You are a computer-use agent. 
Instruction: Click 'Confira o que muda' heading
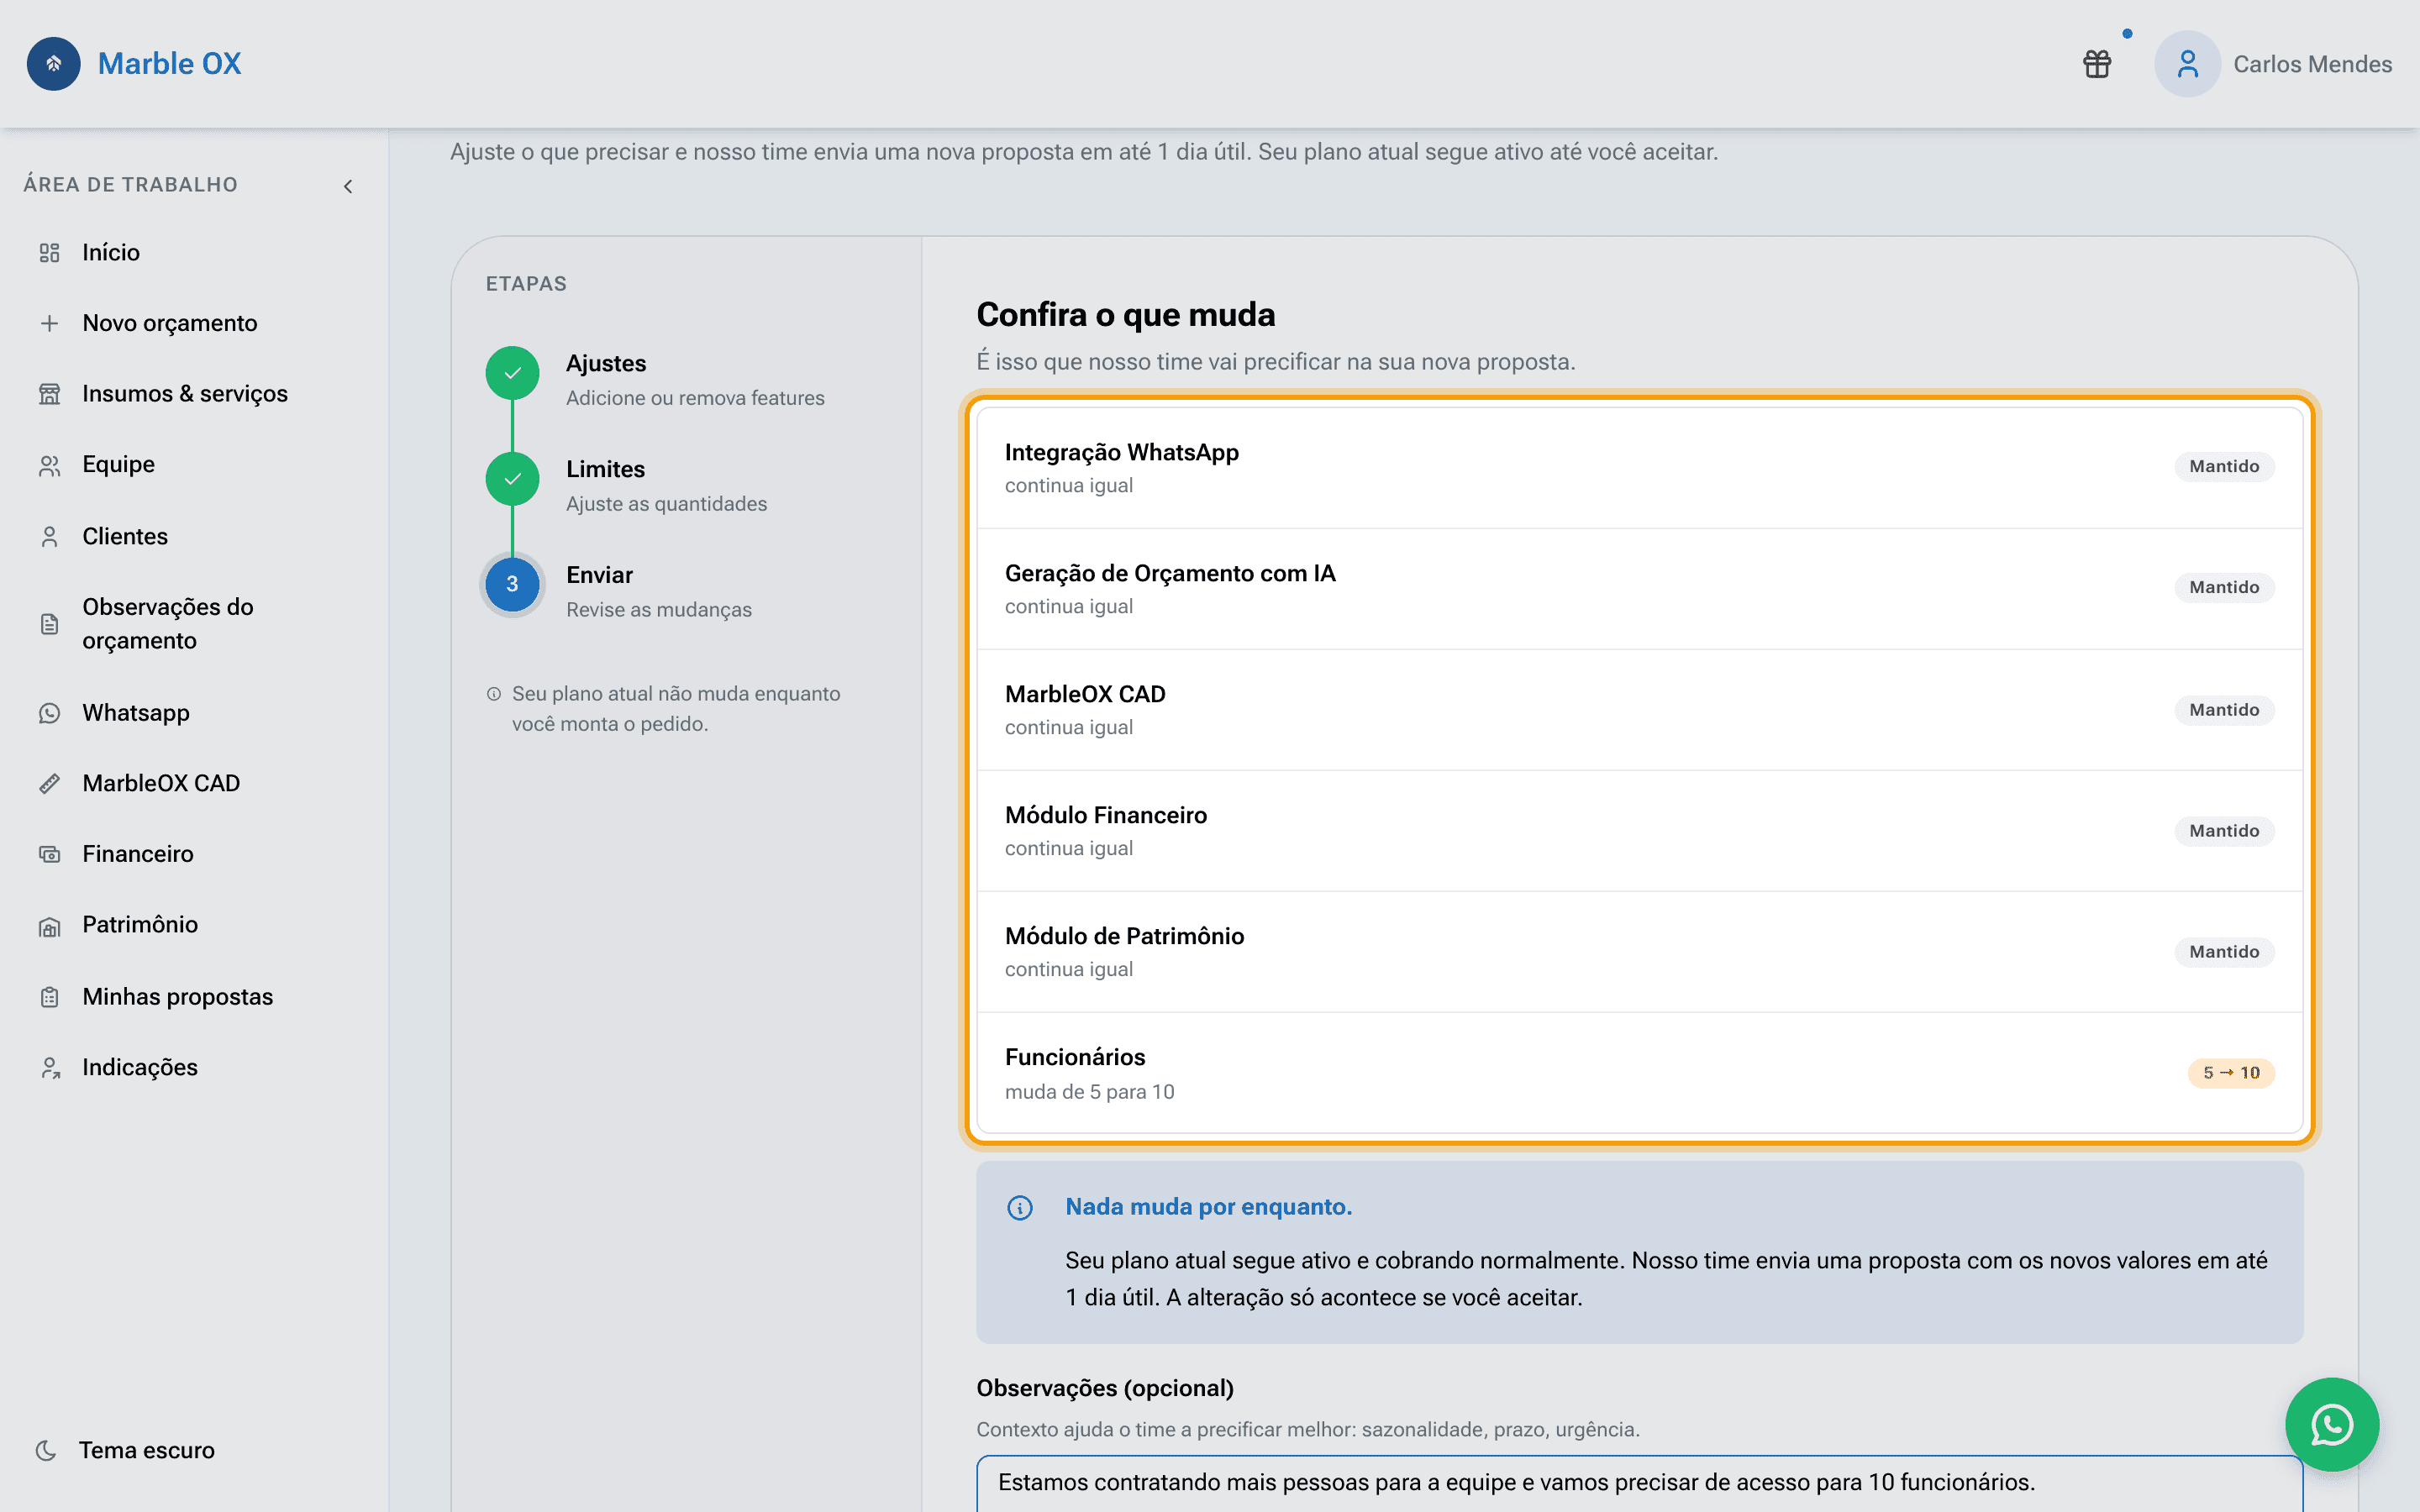click(1125, 315)
